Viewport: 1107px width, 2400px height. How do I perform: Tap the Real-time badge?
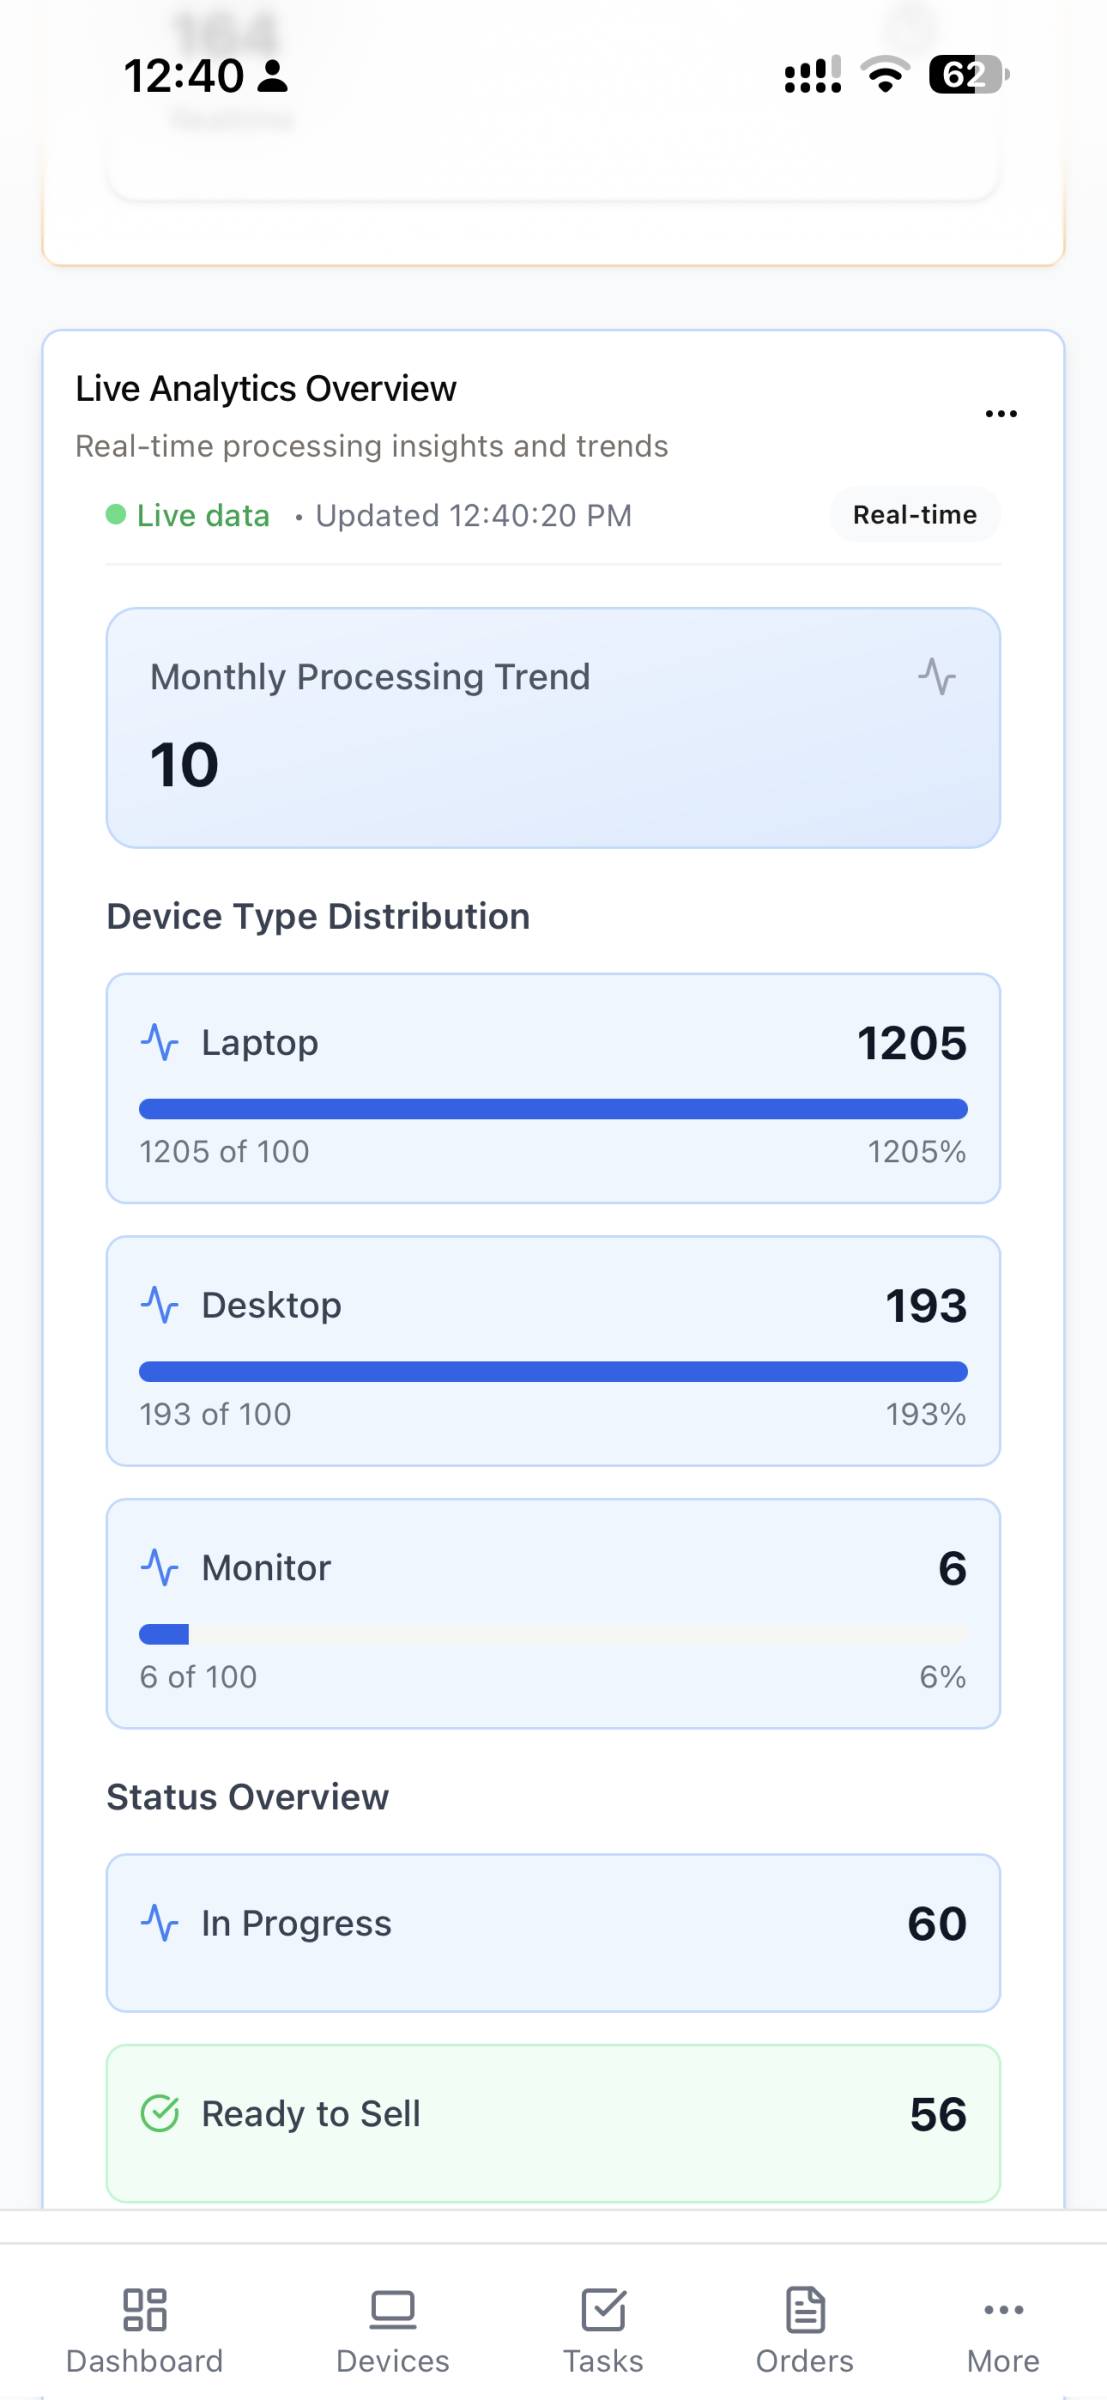(915, 515)
